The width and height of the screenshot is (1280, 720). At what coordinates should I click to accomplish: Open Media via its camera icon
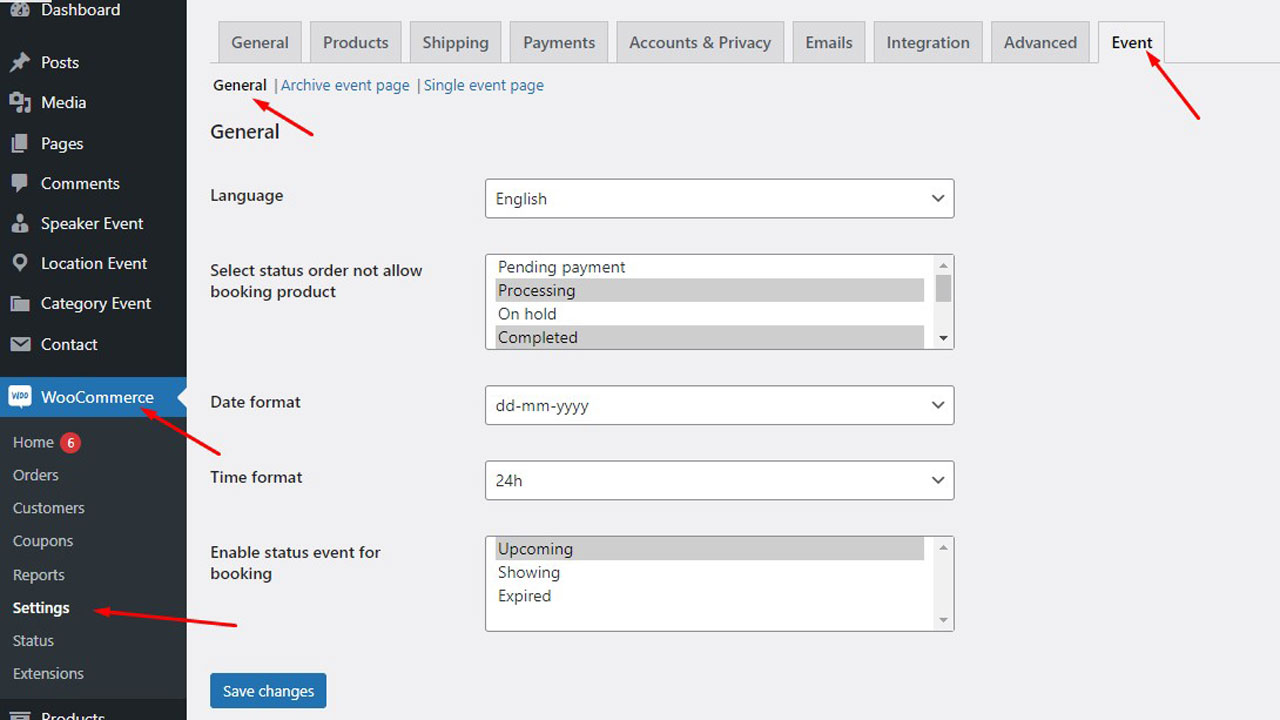click(20, 102)
